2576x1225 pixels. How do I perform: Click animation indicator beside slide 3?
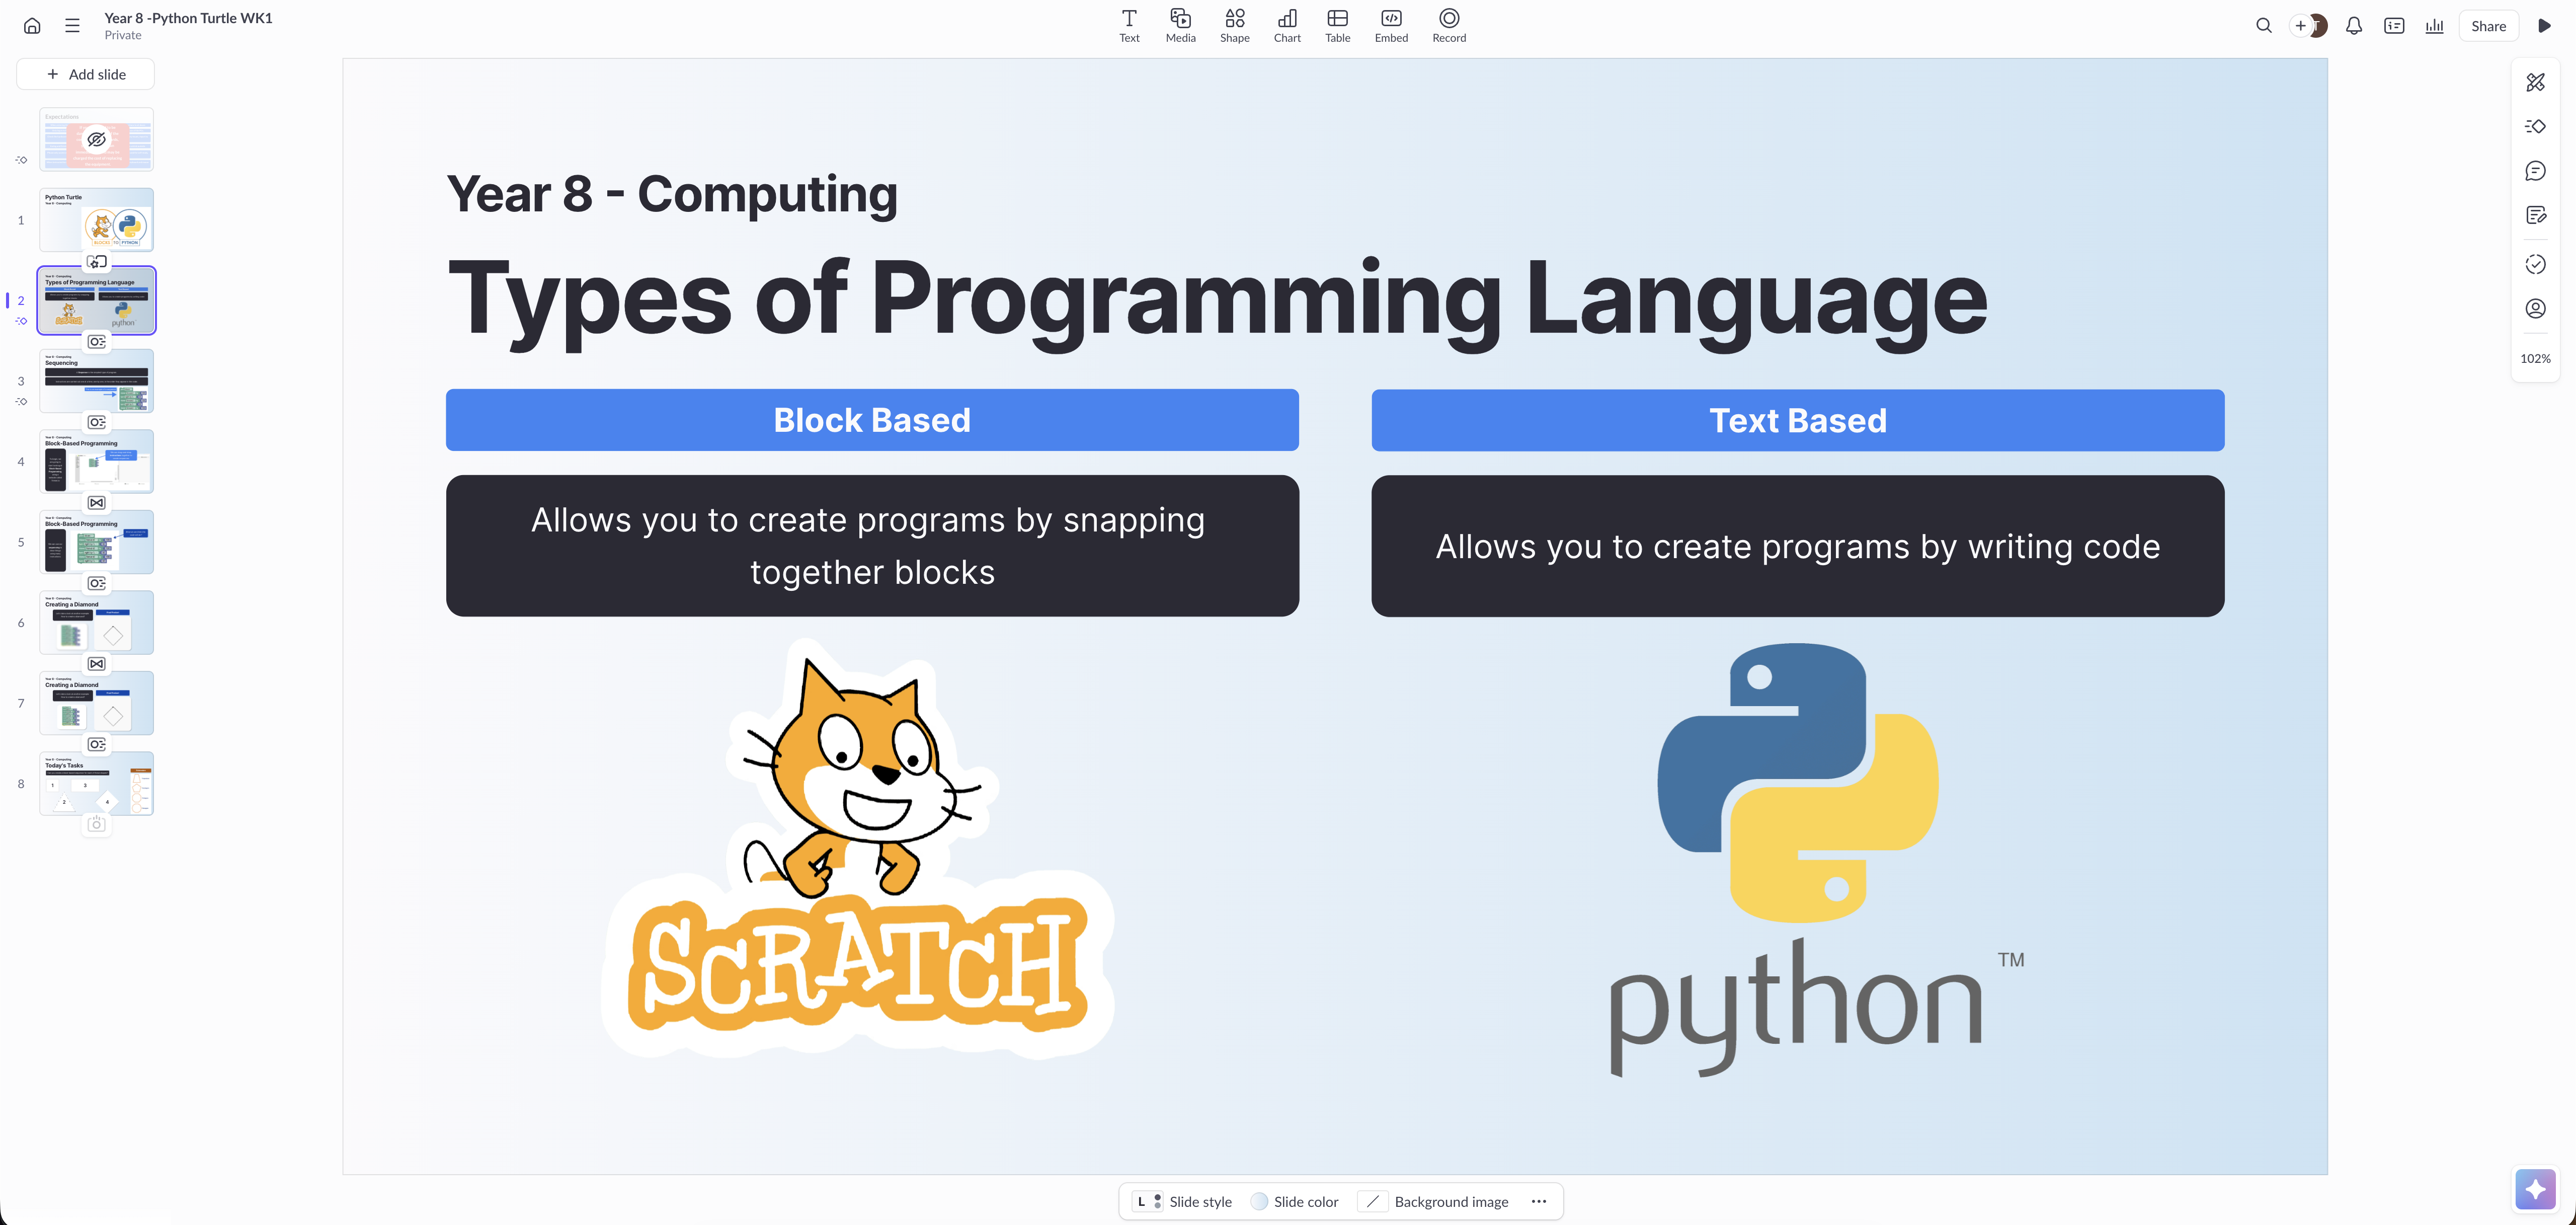[21, 402]
